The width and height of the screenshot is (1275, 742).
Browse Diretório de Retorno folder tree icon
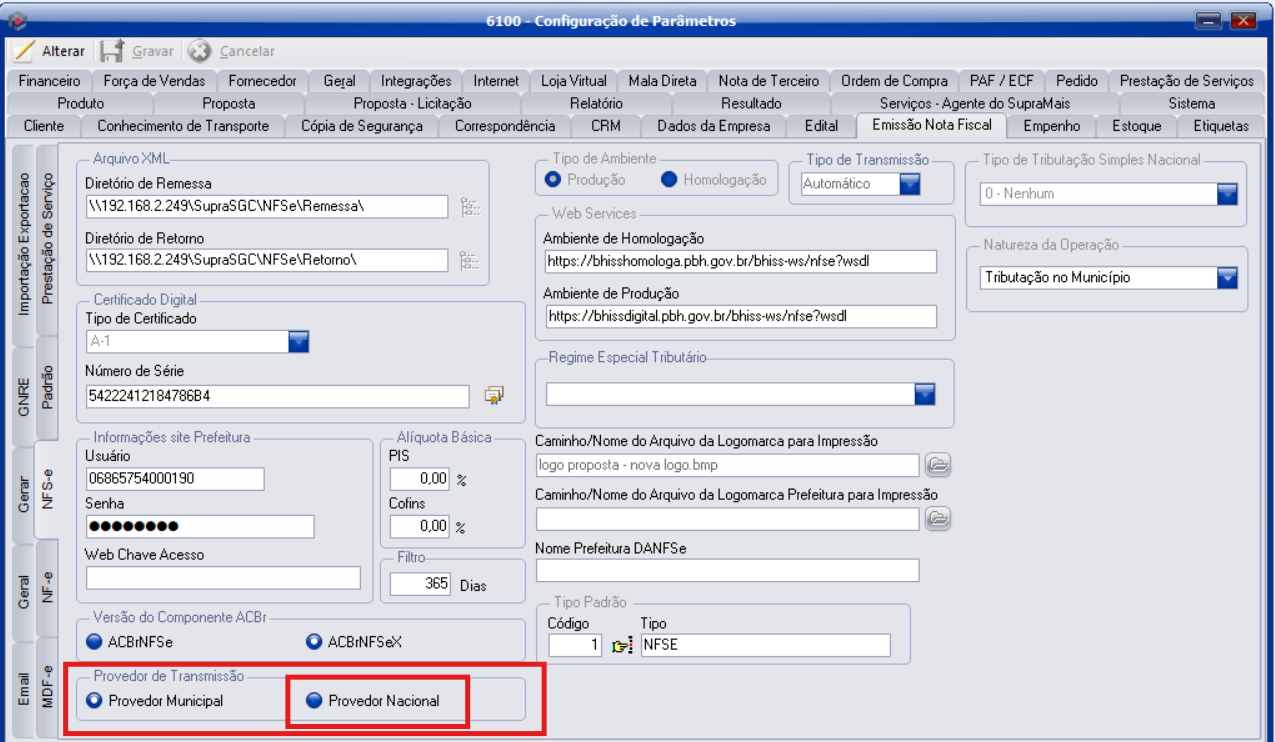pos(470,260)
